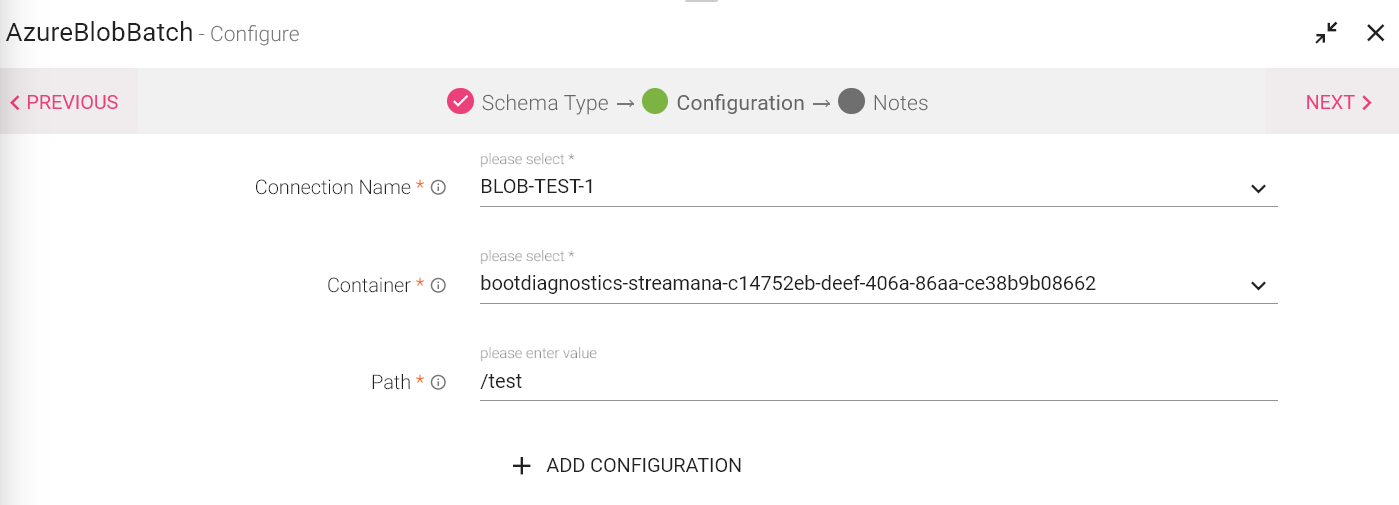Expand the Connection Name dropdown arrow
The width and height of the screenshot is (1399, 505).
(1258, 188)
